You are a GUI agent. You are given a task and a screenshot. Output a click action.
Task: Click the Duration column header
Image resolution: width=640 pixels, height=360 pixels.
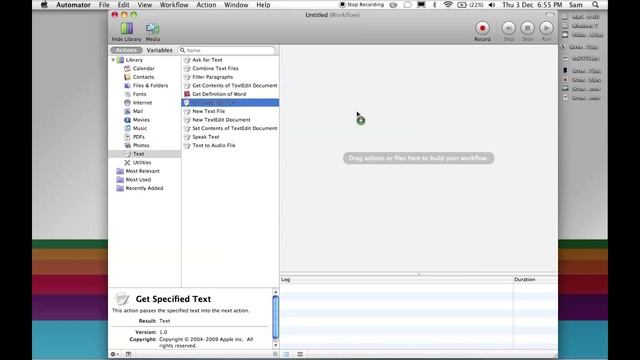point(535,280)
